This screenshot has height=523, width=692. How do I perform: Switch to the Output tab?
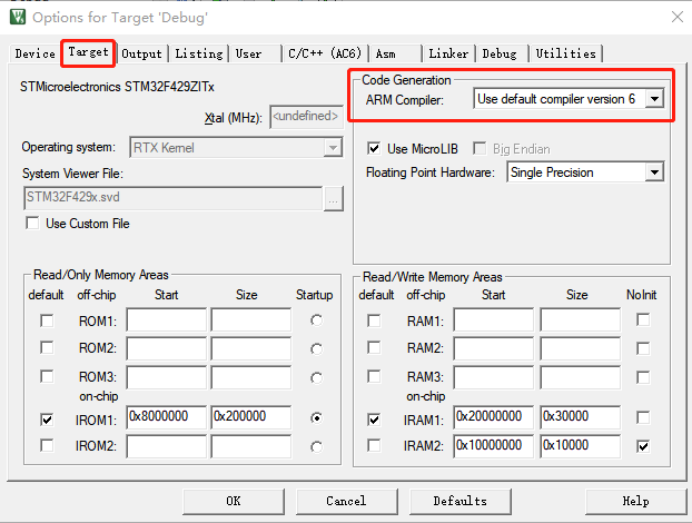(x=142, y=54)
